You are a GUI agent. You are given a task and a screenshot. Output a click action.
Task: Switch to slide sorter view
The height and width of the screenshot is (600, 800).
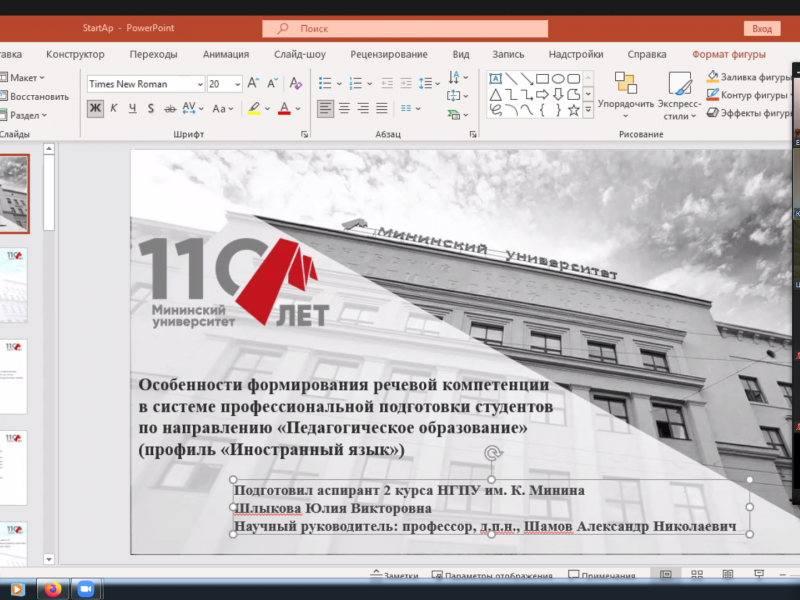coord(697,575)
